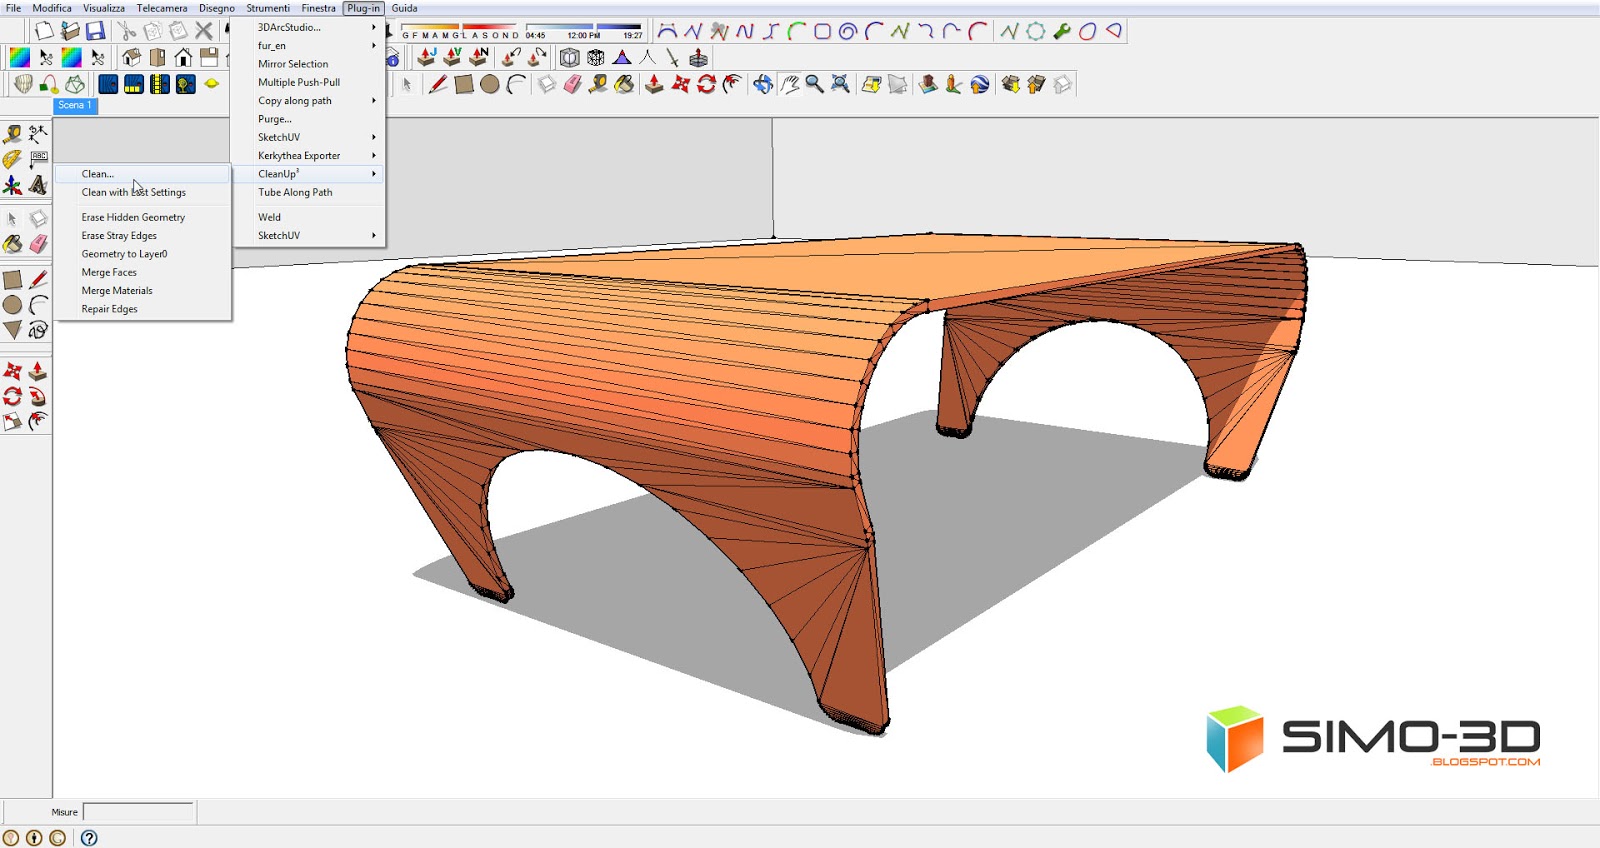Image resolution: width=1600 pixels, height=848 pixels.
Task: Select the ABC text label tool
Action: [38, 160]
